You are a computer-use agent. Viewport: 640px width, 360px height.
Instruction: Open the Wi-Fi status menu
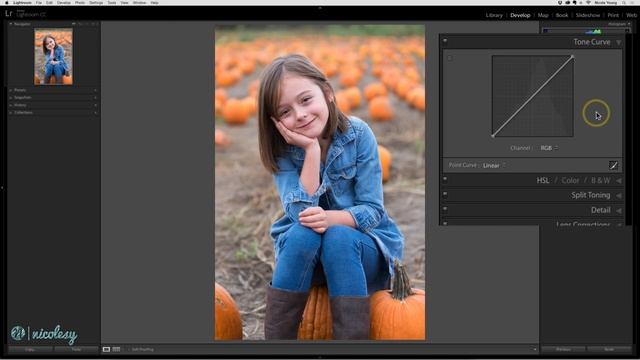pos(588,2)
